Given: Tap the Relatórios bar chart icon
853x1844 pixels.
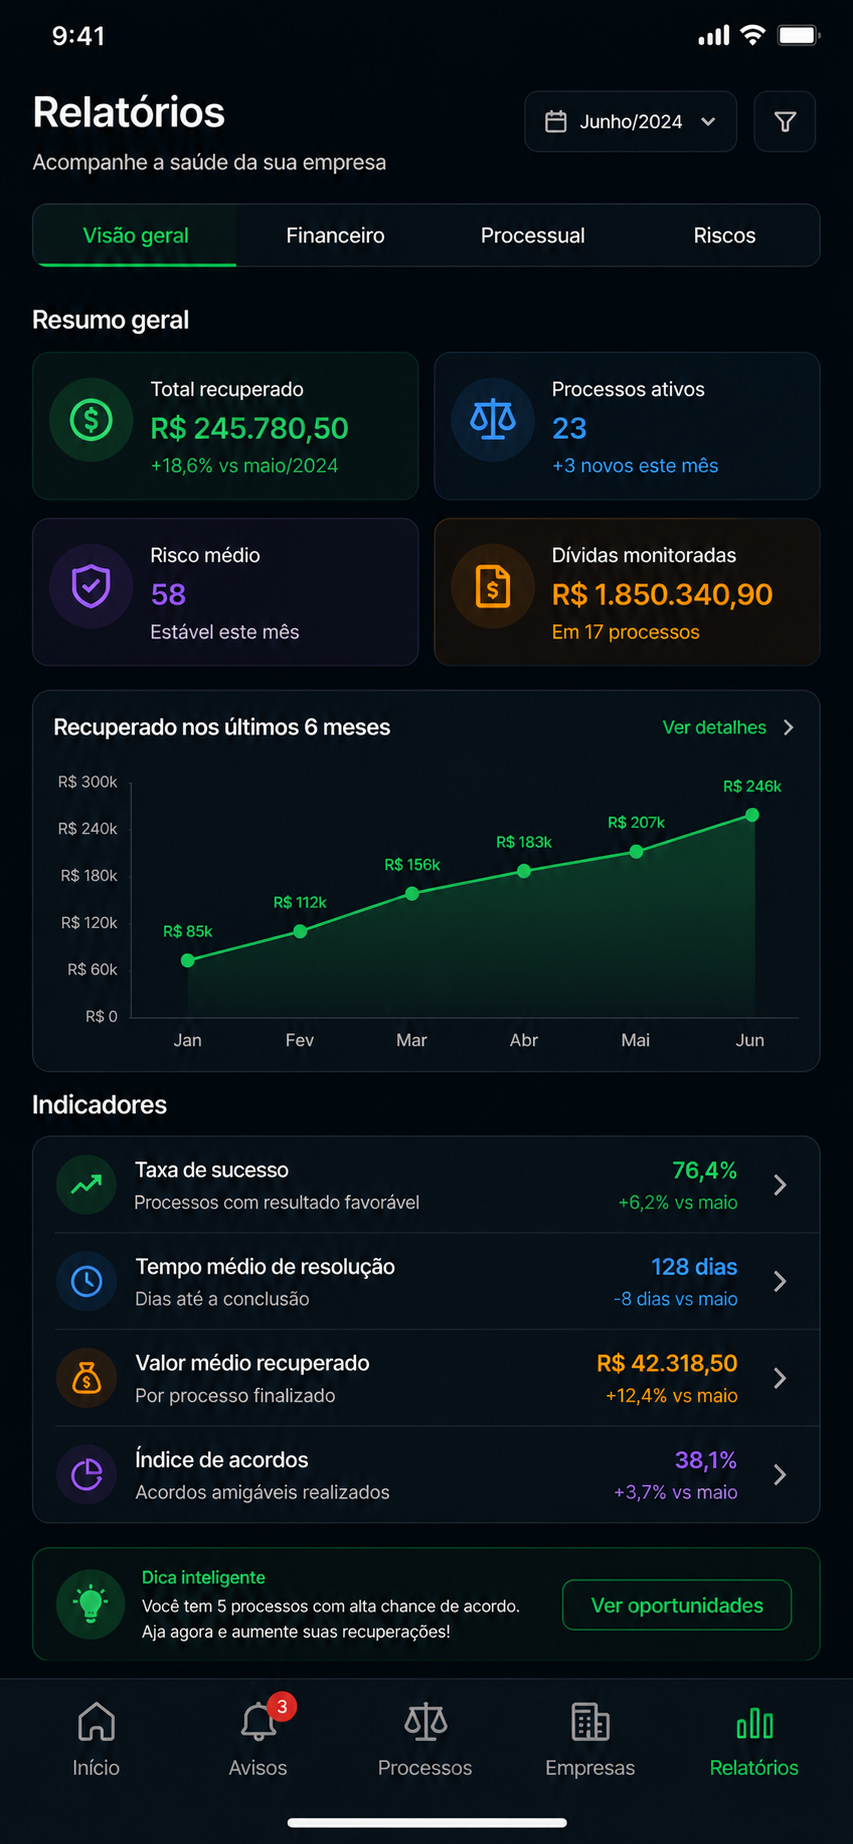Looking at the screenshot, I should click(754, 1722).
